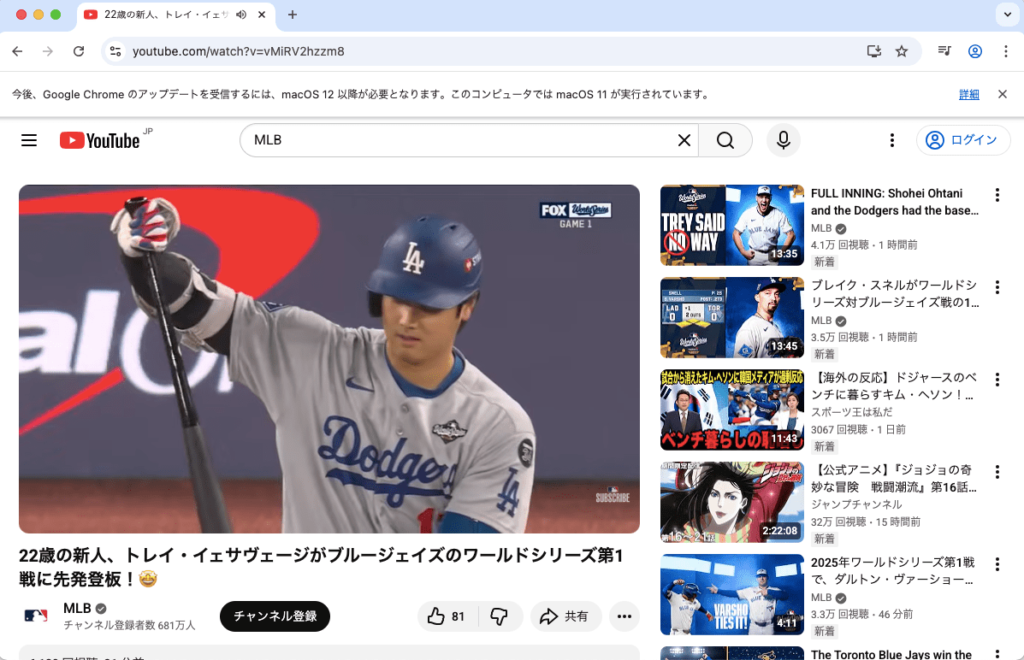
Task: Open the Chrome profile icon
Action: point(975,51)
